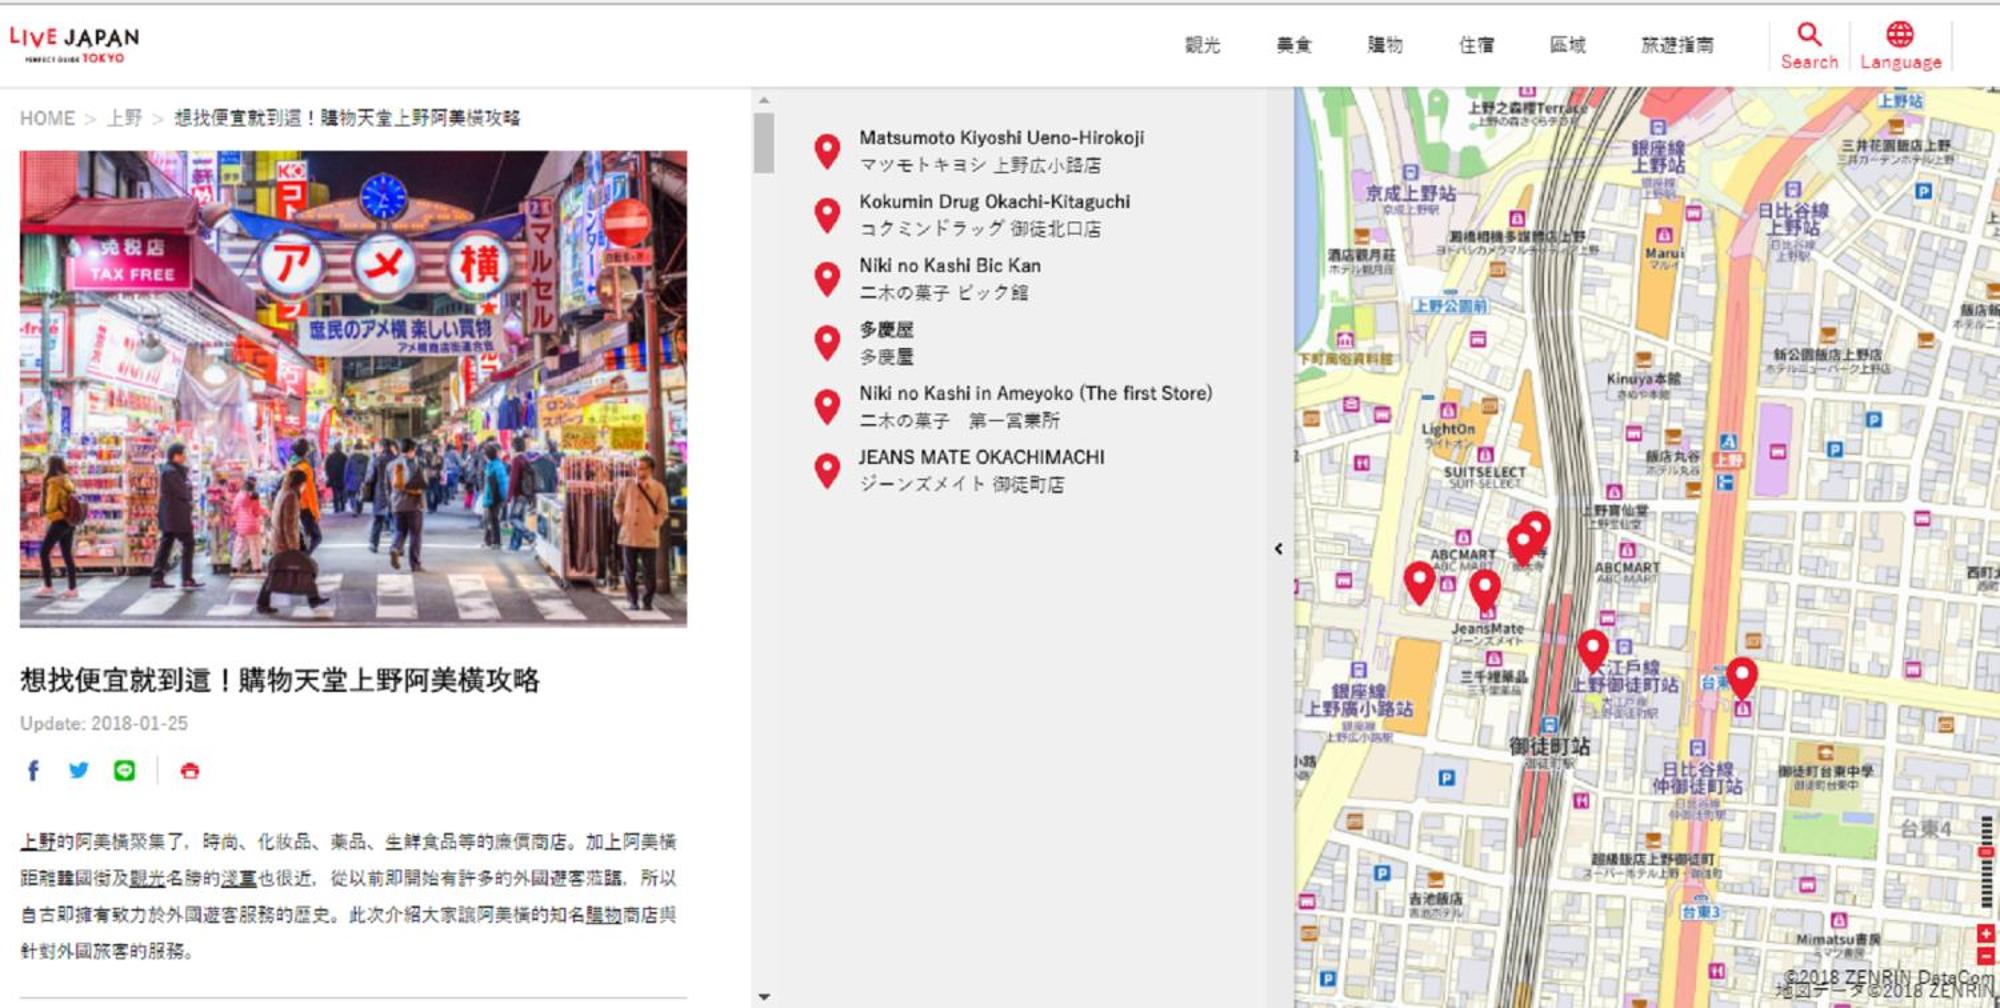Click ジーンズメイト 御徒町店 subtitle
Viewport: 2000px width, 1008px height.
pyautogui.click(x=961, y=484)
